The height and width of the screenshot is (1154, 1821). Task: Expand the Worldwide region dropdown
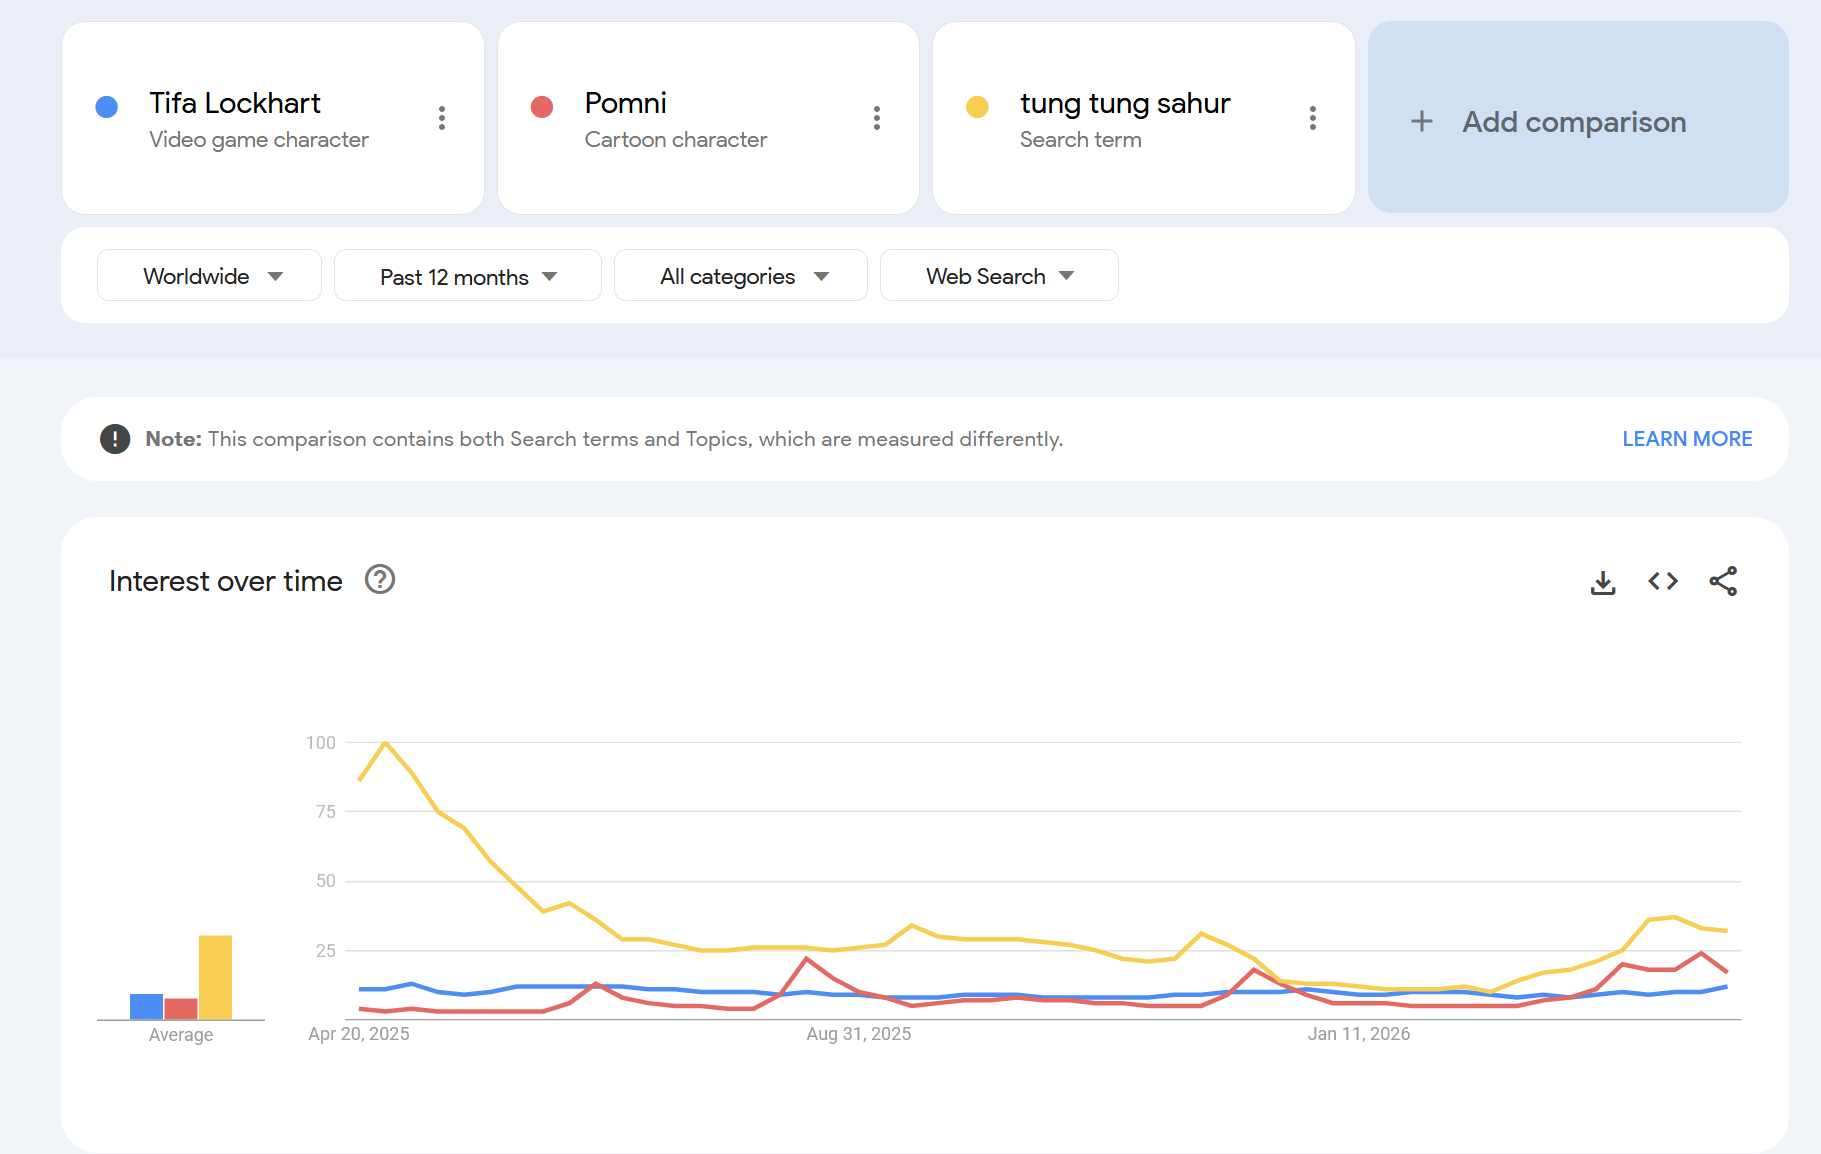pos(209,276)
